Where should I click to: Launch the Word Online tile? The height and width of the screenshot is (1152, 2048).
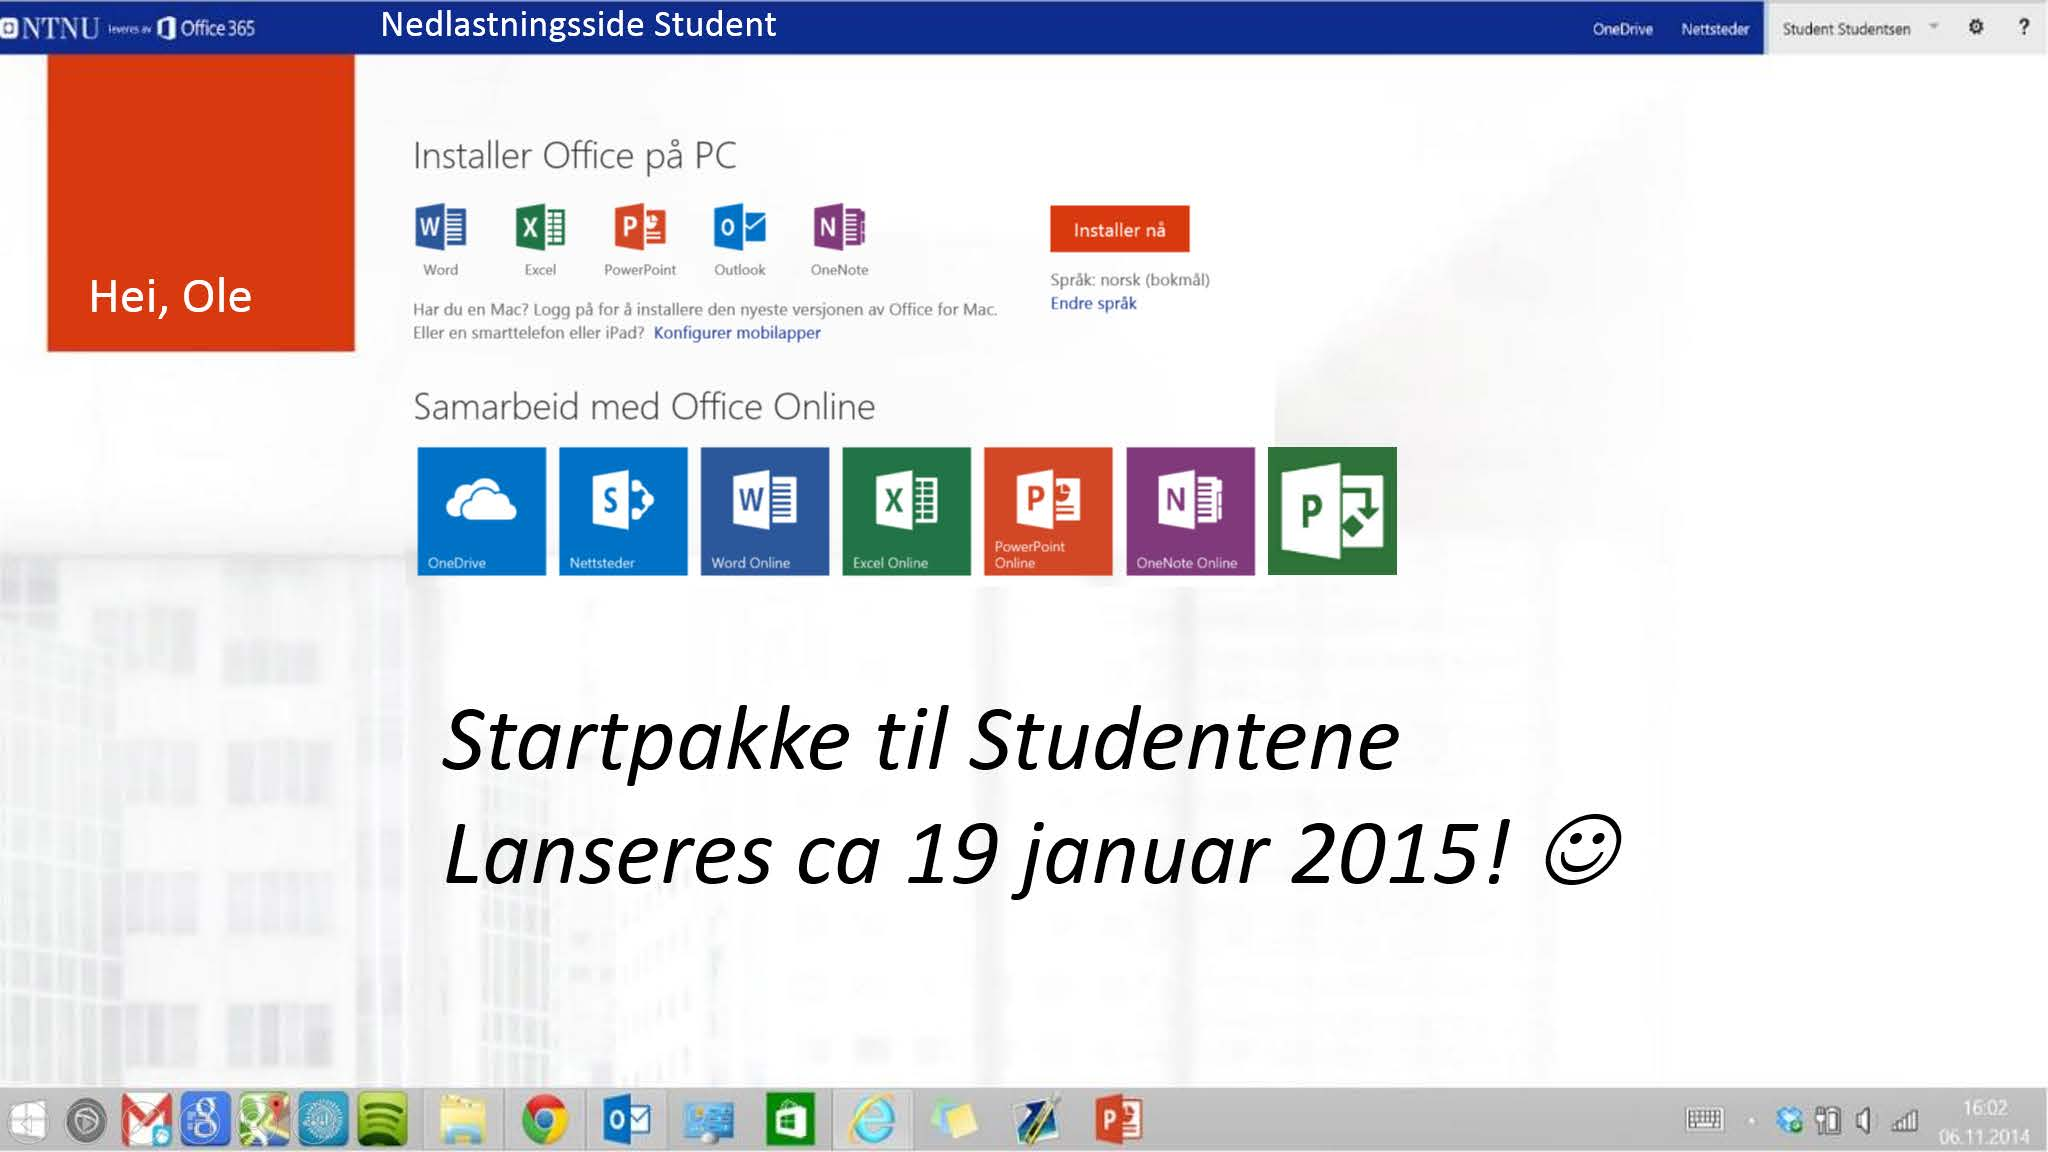click(765, 511)
